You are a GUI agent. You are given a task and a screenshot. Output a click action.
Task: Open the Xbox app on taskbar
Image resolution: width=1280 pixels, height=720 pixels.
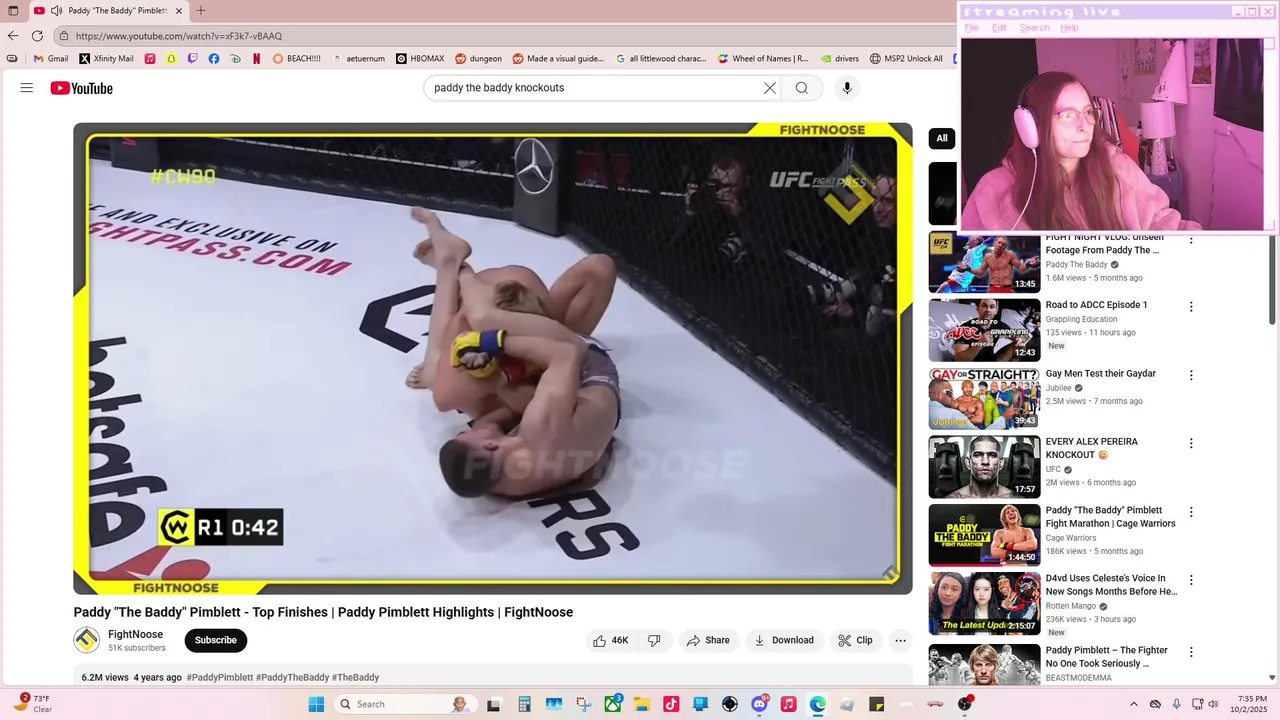click(611, 704)
